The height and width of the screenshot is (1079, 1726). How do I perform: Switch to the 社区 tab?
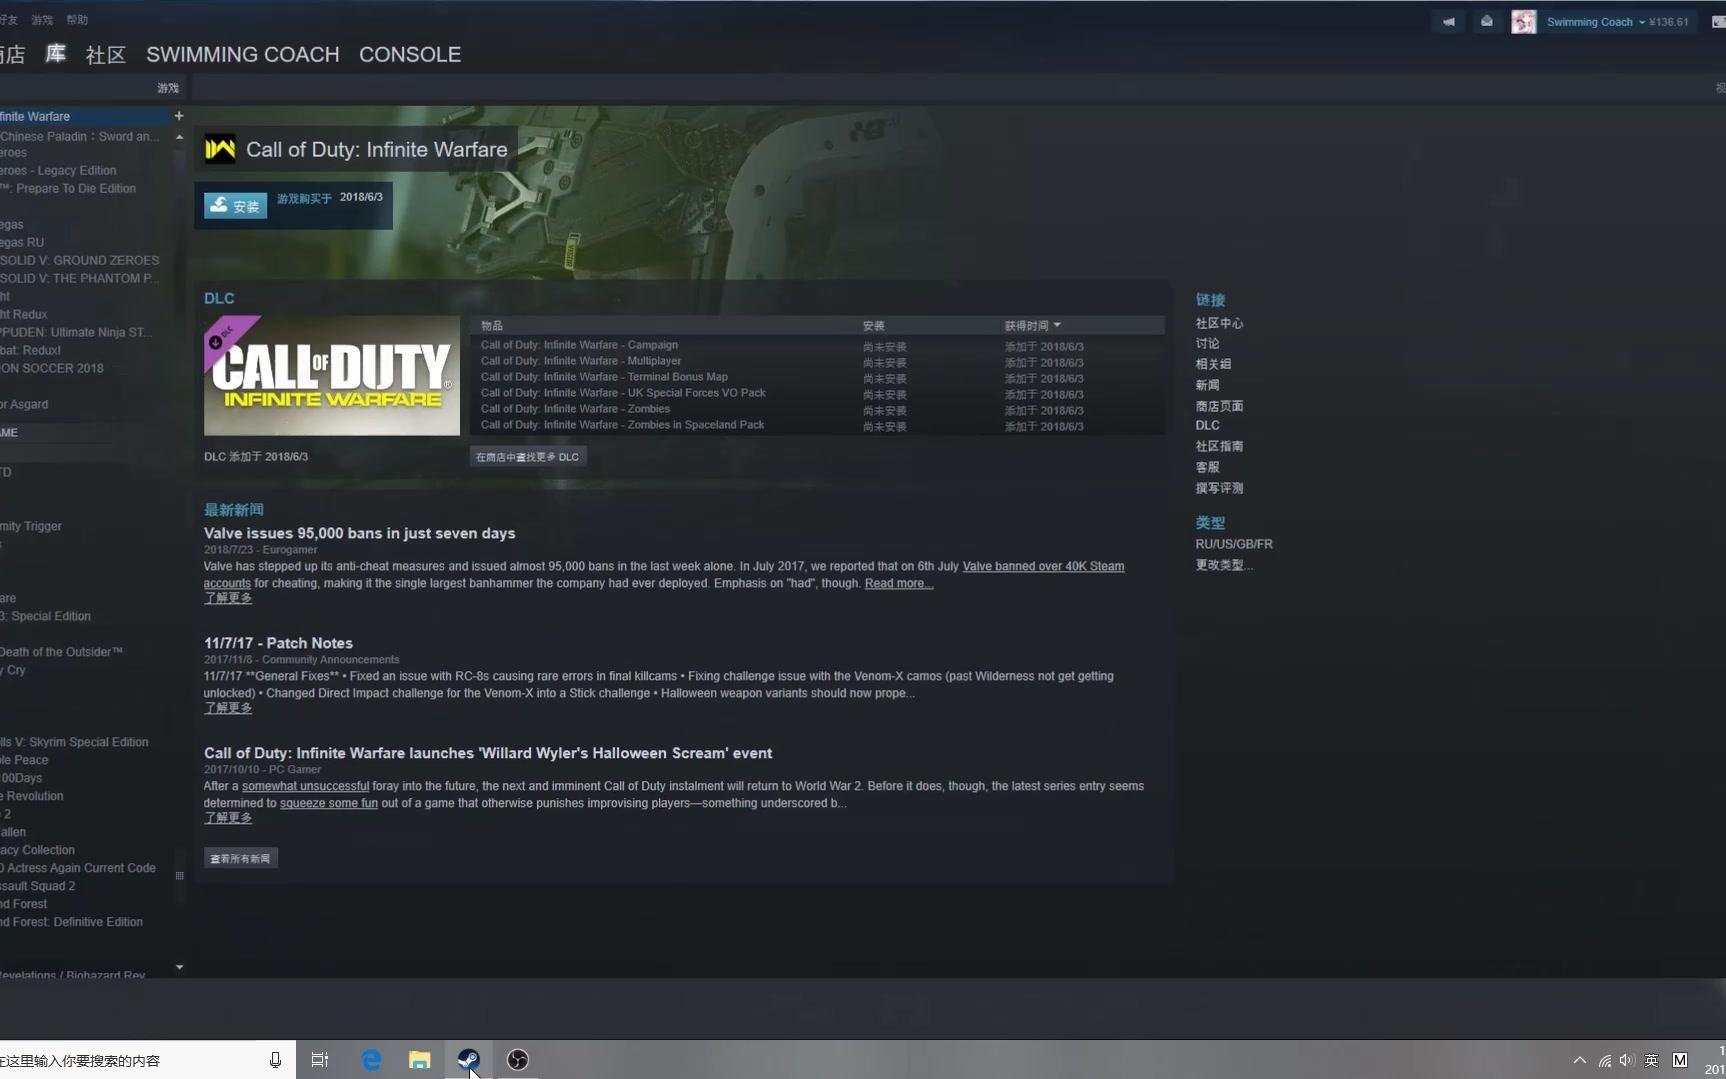[x=105, y=55]
